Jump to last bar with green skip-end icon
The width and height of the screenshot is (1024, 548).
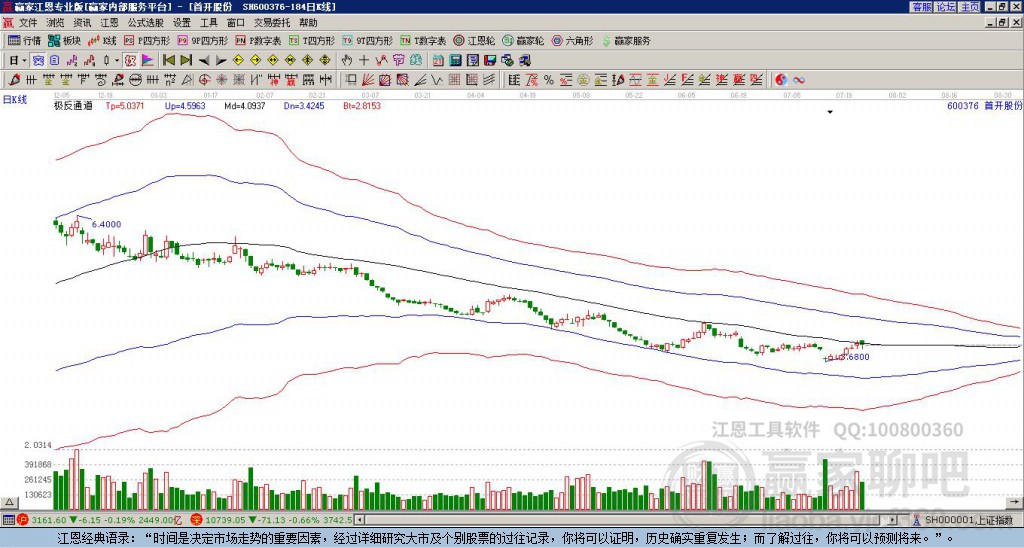[x=186, y=61]
